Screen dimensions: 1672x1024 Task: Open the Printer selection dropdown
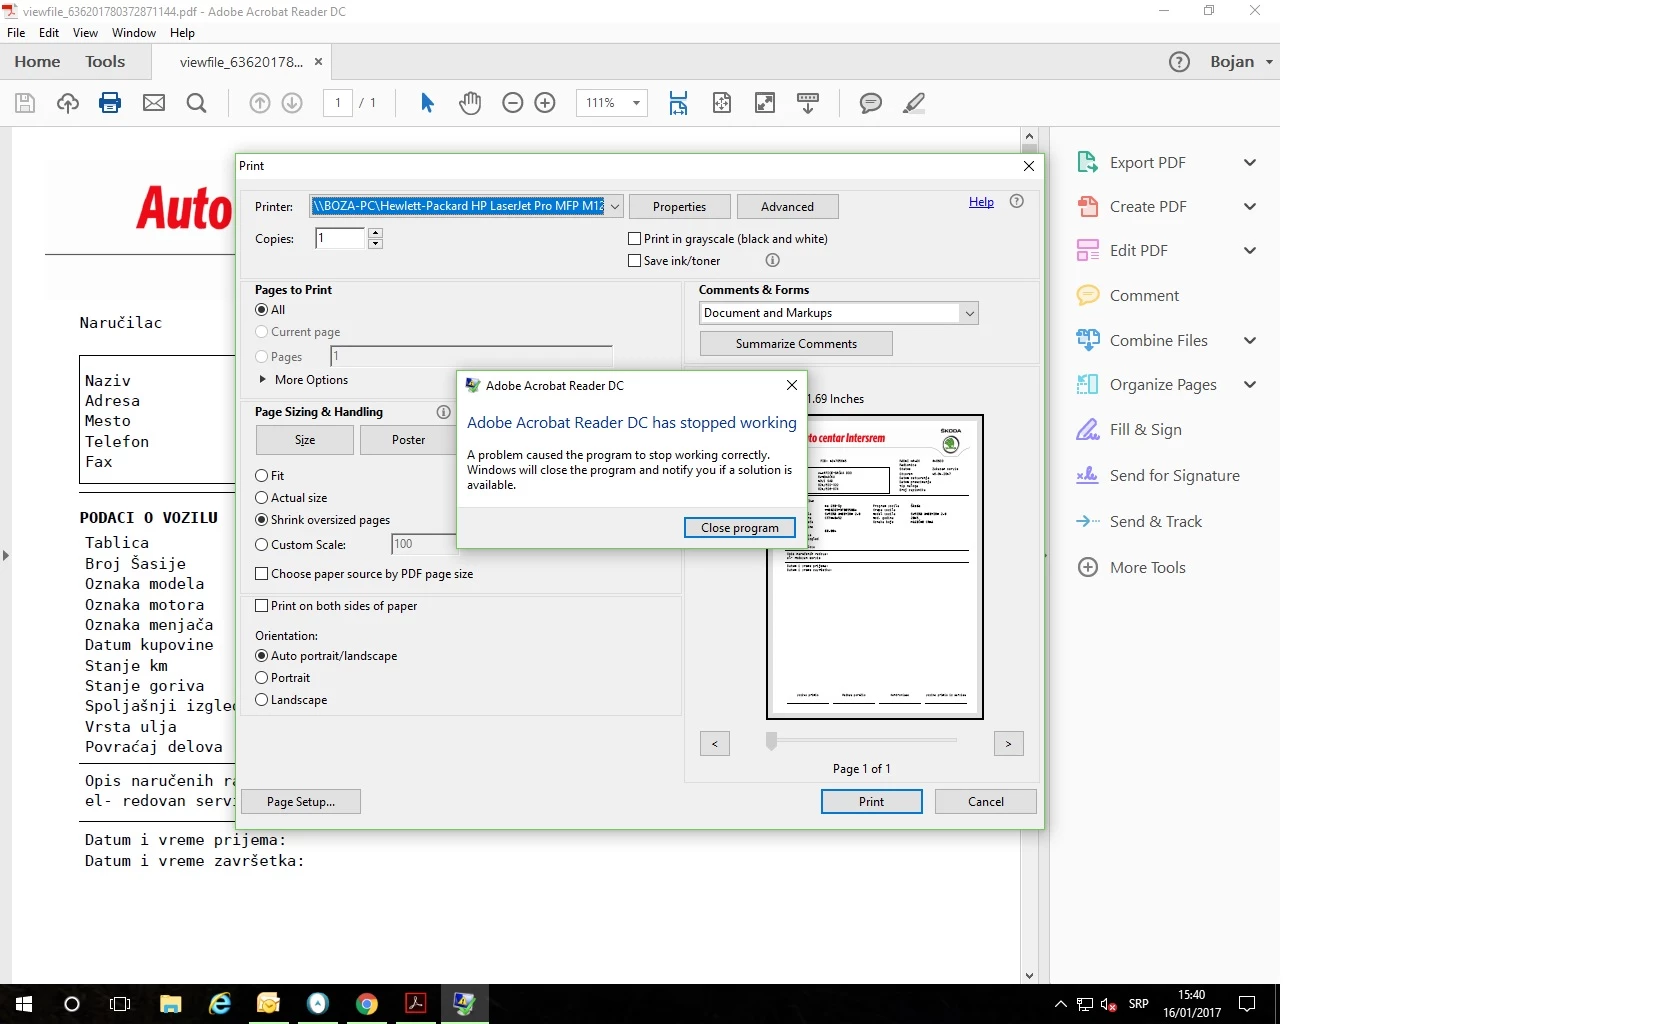point(466,207)
